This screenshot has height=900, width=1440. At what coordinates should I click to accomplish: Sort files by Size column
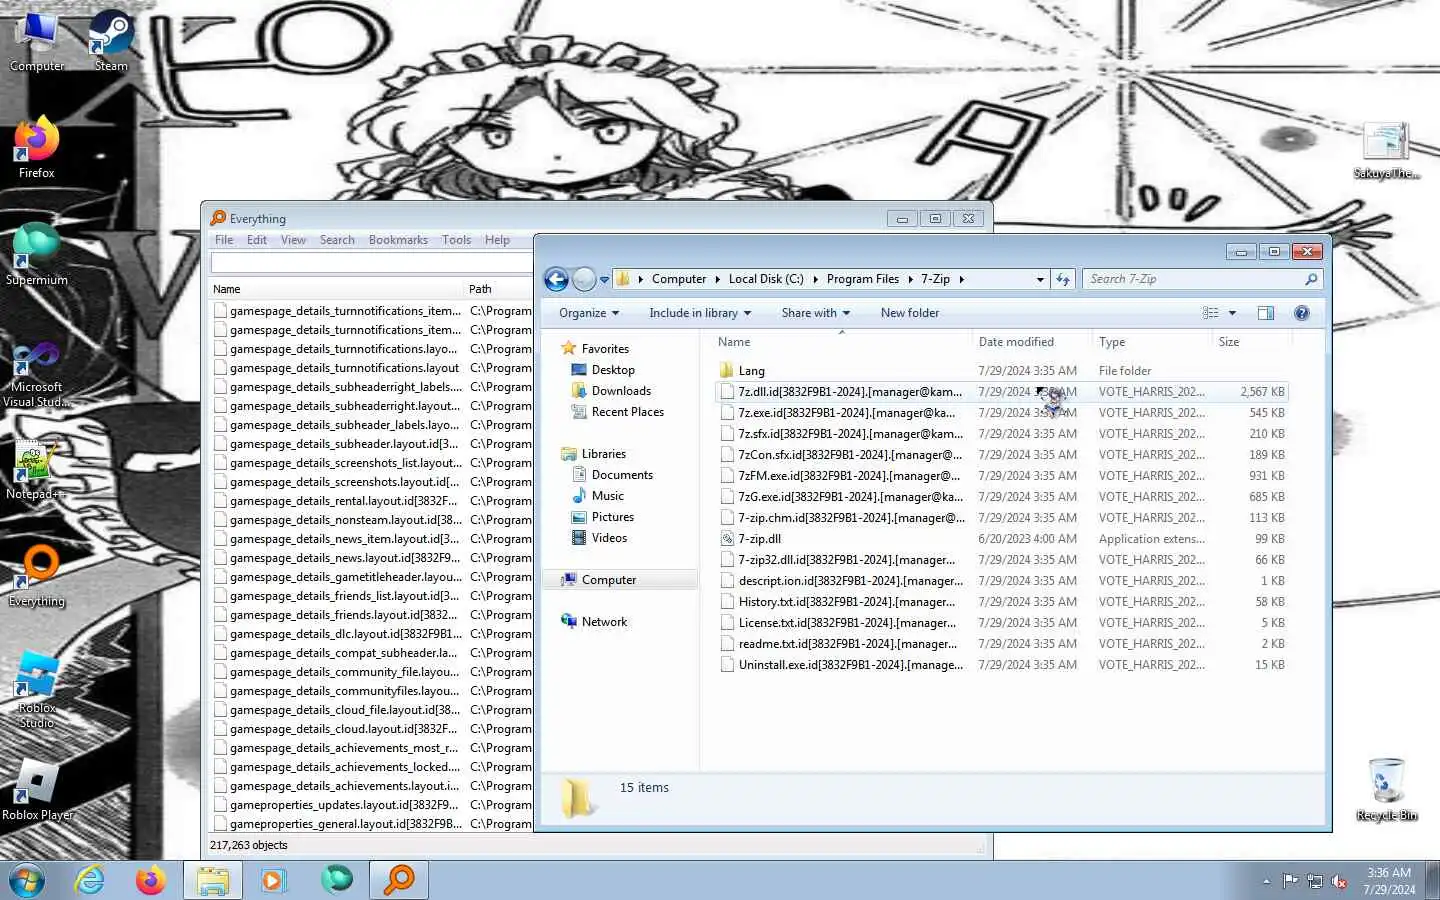click(1250, 342)
